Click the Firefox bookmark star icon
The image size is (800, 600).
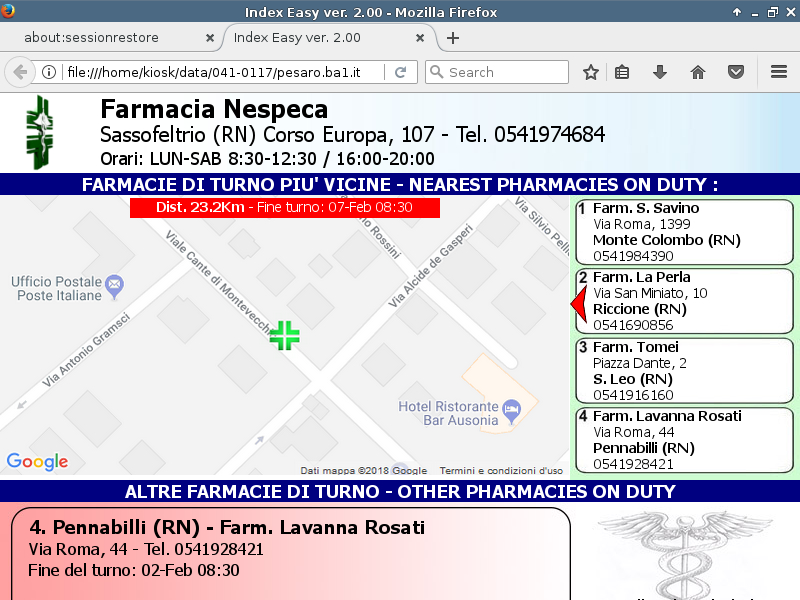coord(591,72)
